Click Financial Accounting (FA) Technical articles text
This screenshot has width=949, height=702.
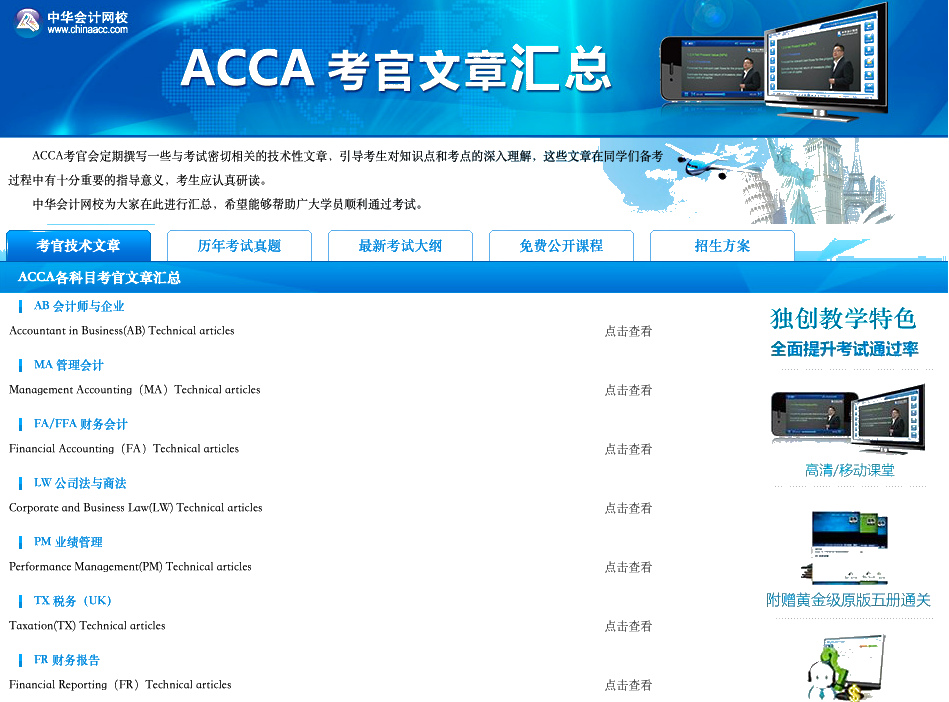click(124, 448)
